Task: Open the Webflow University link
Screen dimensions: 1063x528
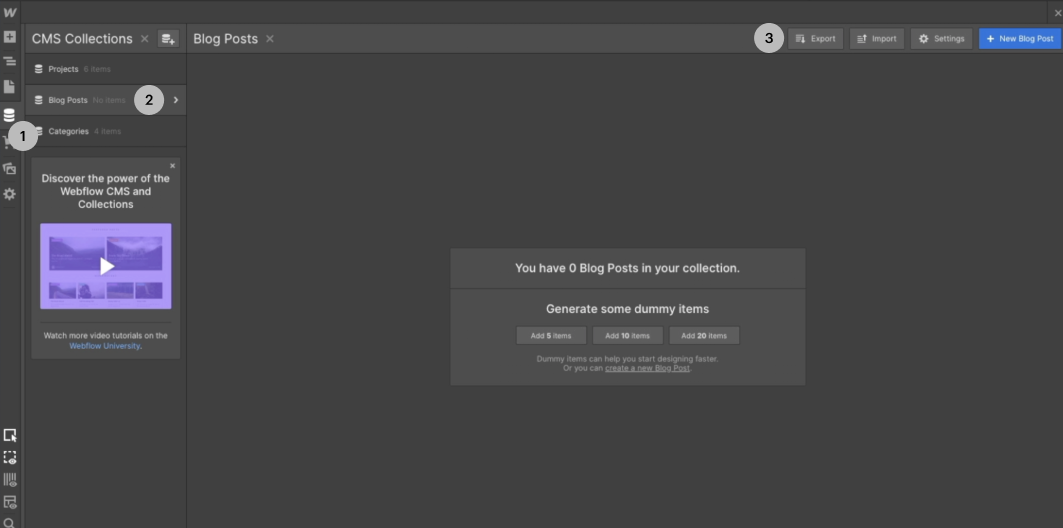Action: click(104, 346)
